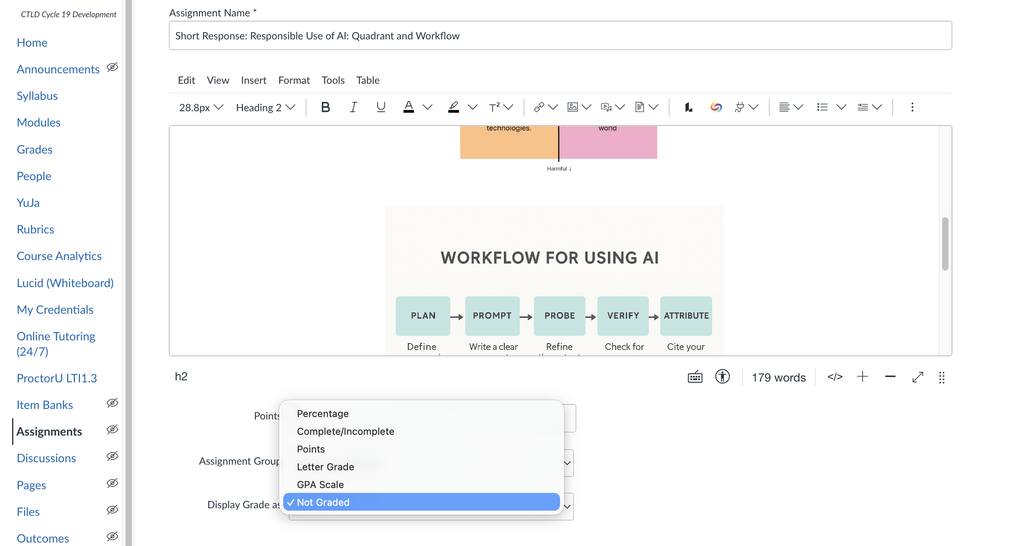
Task: Open the Format menu
Action: click(294, 80)
